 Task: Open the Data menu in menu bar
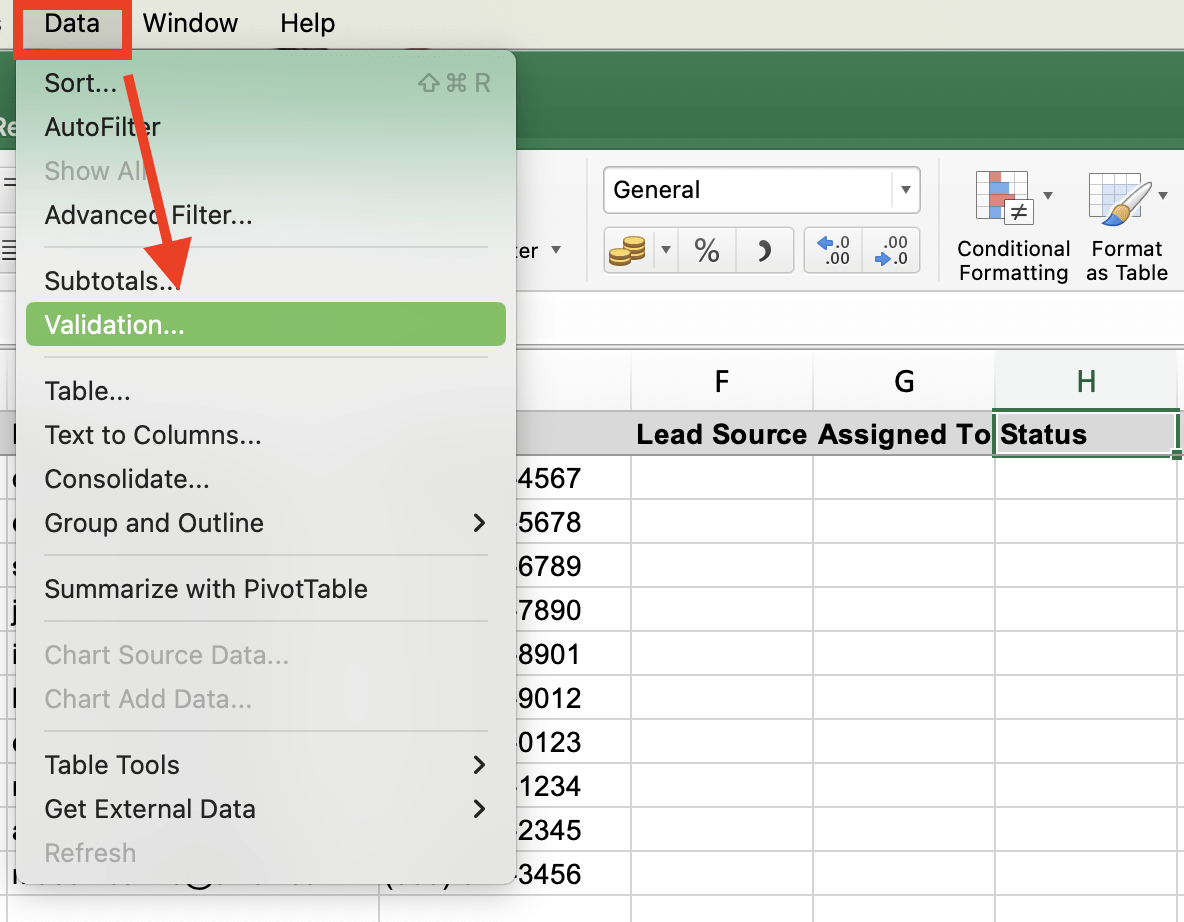72,23
